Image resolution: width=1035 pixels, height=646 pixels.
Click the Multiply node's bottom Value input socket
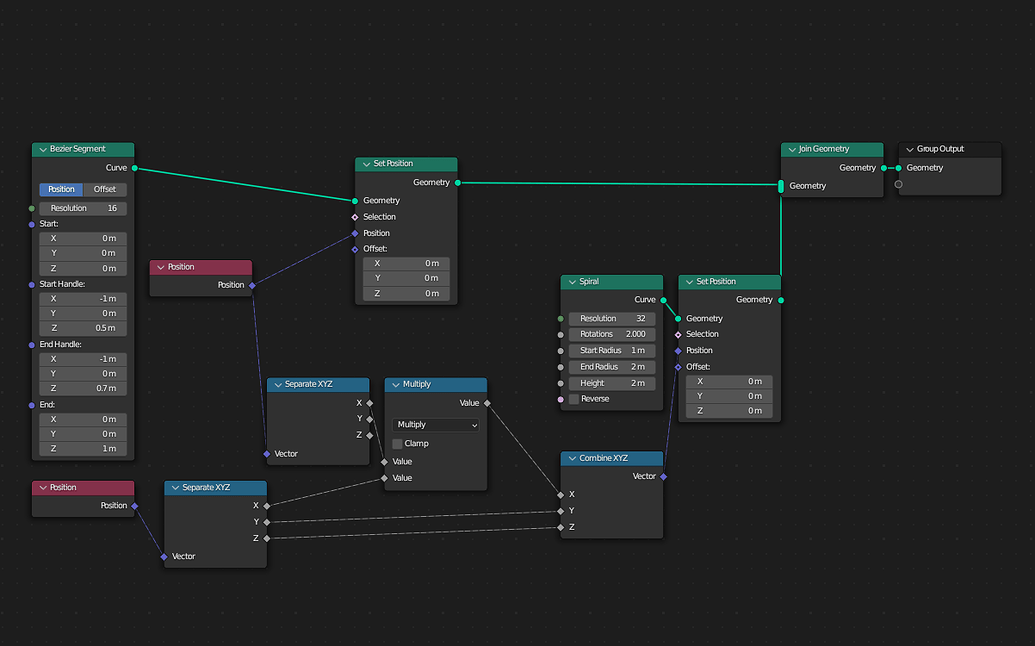click(x=384, y=478)
